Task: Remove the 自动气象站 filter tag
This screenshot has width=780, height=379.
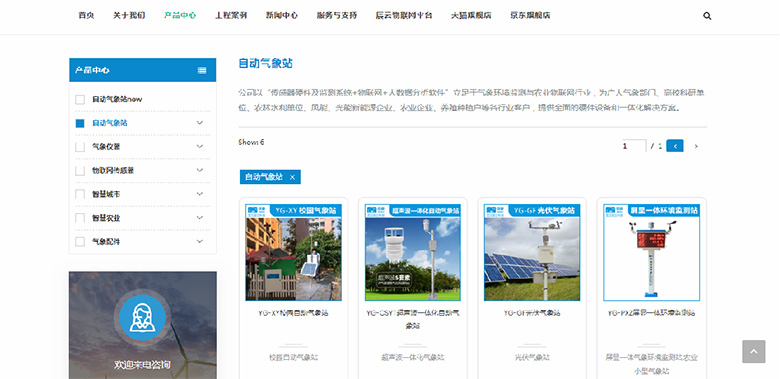Action: [x=292, y=177]
